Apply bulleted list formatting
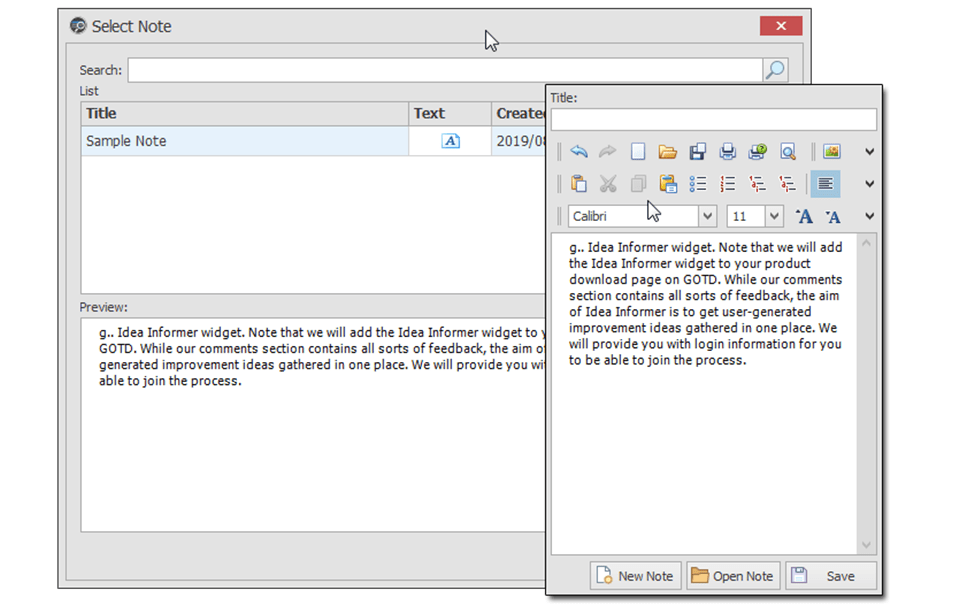Image resolution: width=972 pixels, height=605 pixels. 697,183
